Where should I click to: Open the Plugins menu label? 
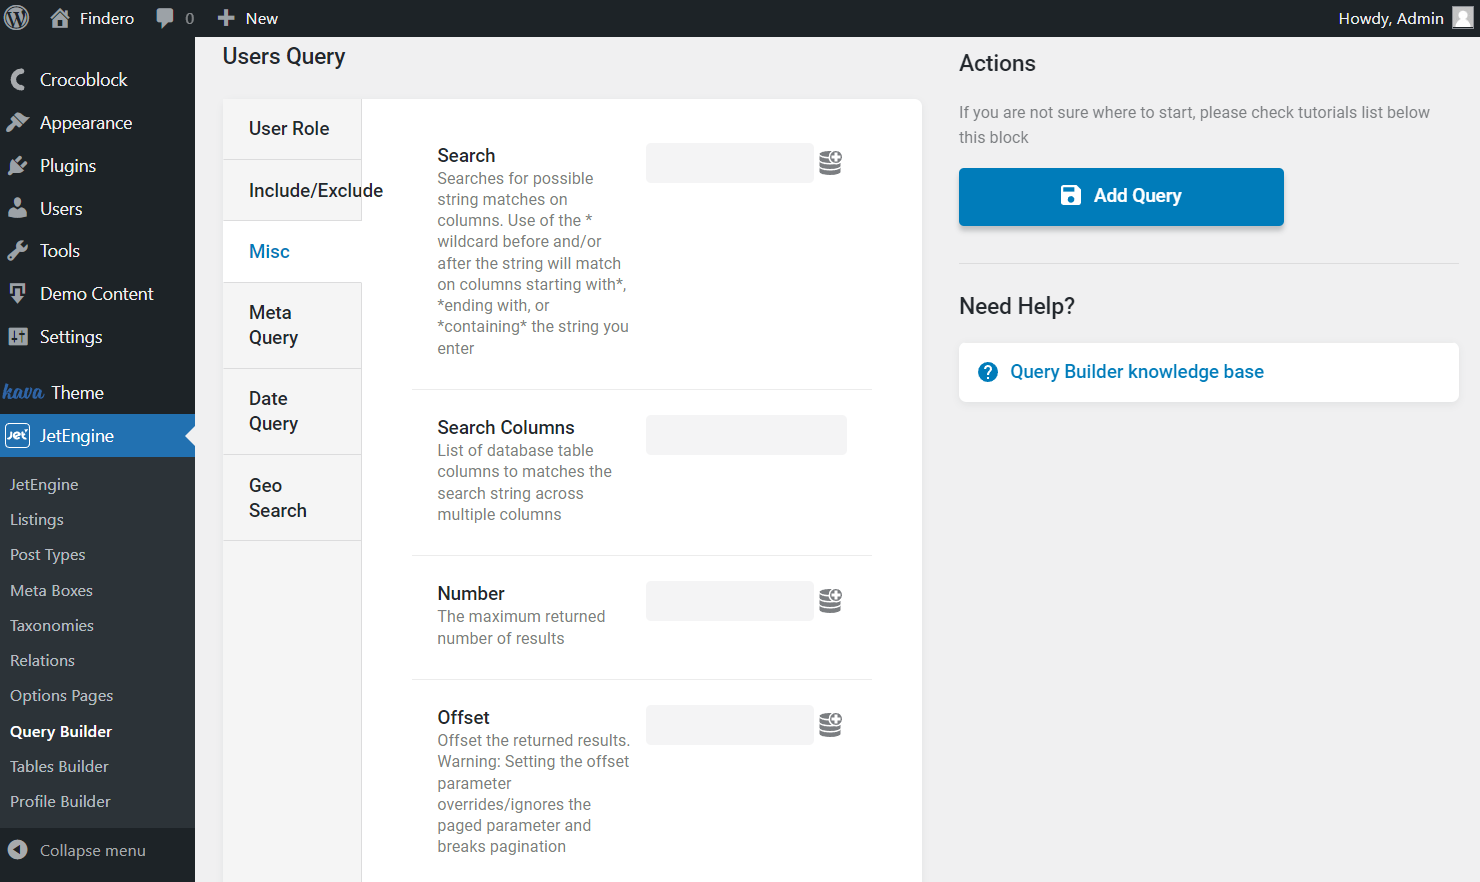pyautogui.click(x=68, y=165)
